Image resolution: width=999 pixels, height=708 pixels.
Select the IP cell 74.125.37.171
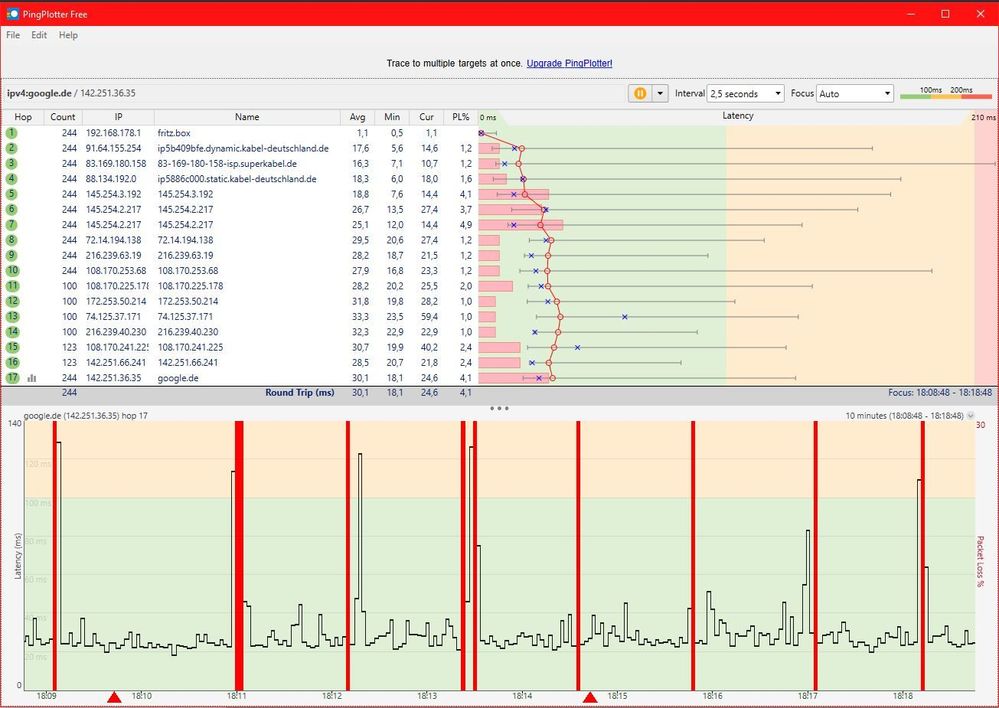[113, 317]
